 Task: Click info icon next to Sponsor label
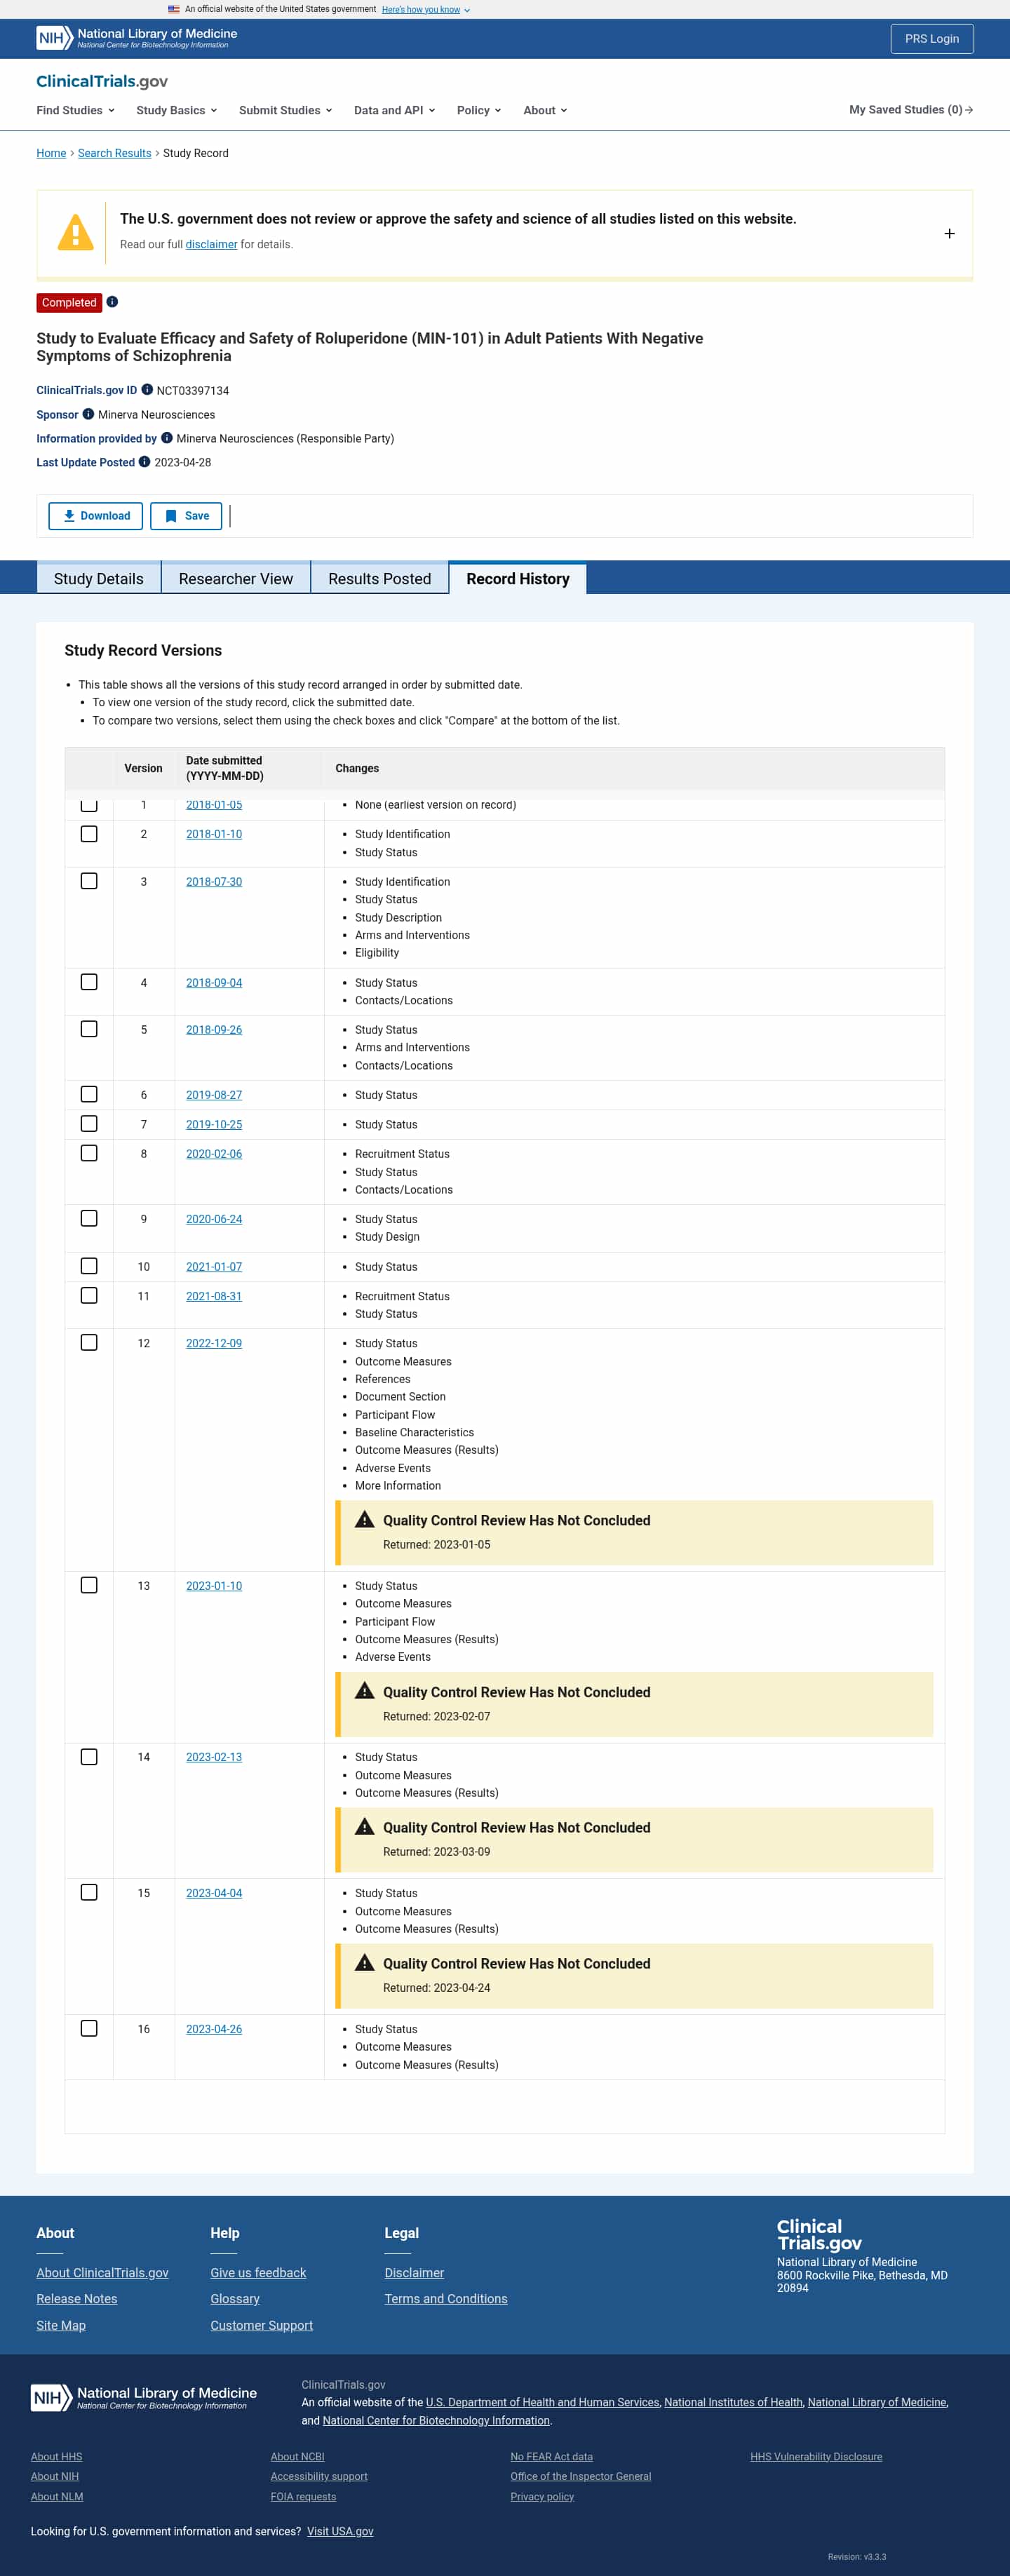point(88,414)
